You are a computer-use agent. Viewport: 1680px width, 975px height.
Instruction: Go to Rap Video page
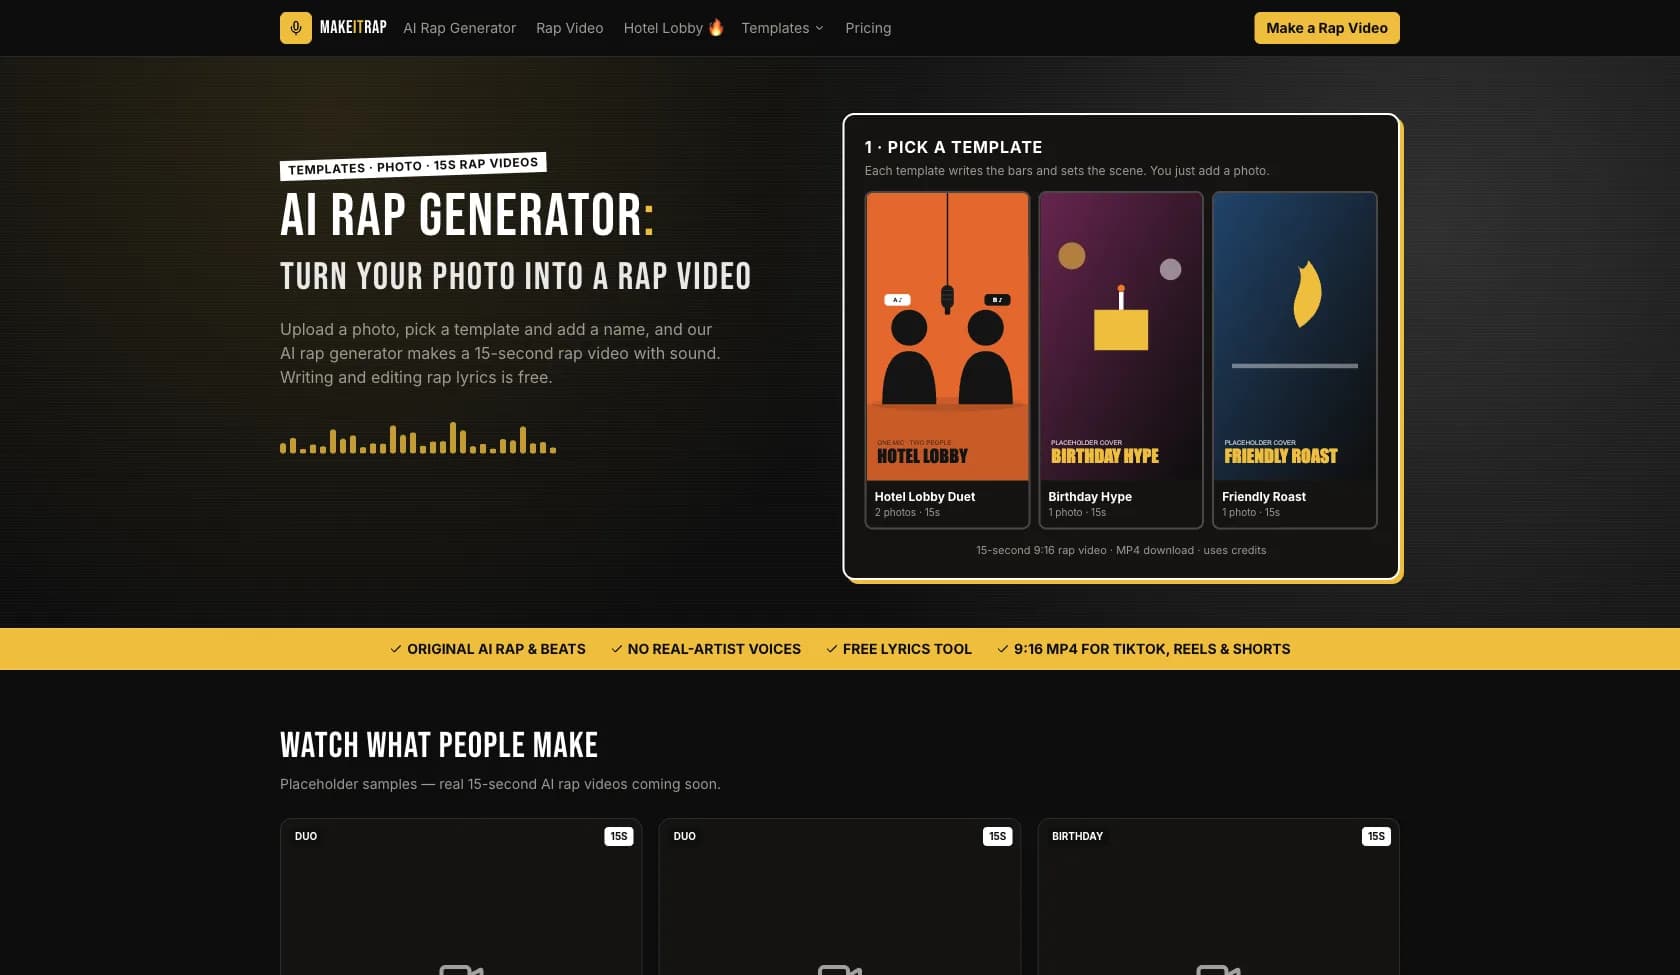coord(570,28)
